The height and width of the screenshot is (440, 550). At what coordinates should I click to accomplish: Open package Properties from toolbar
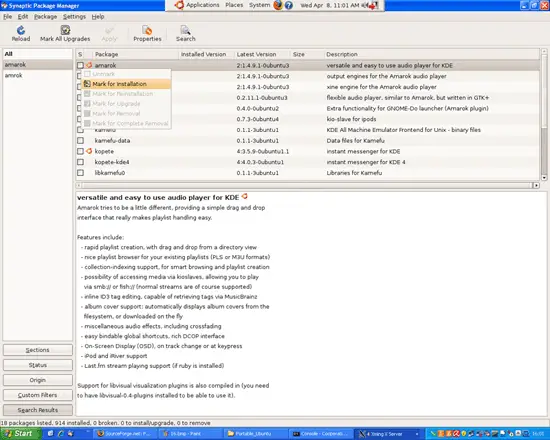coord(147,34)
